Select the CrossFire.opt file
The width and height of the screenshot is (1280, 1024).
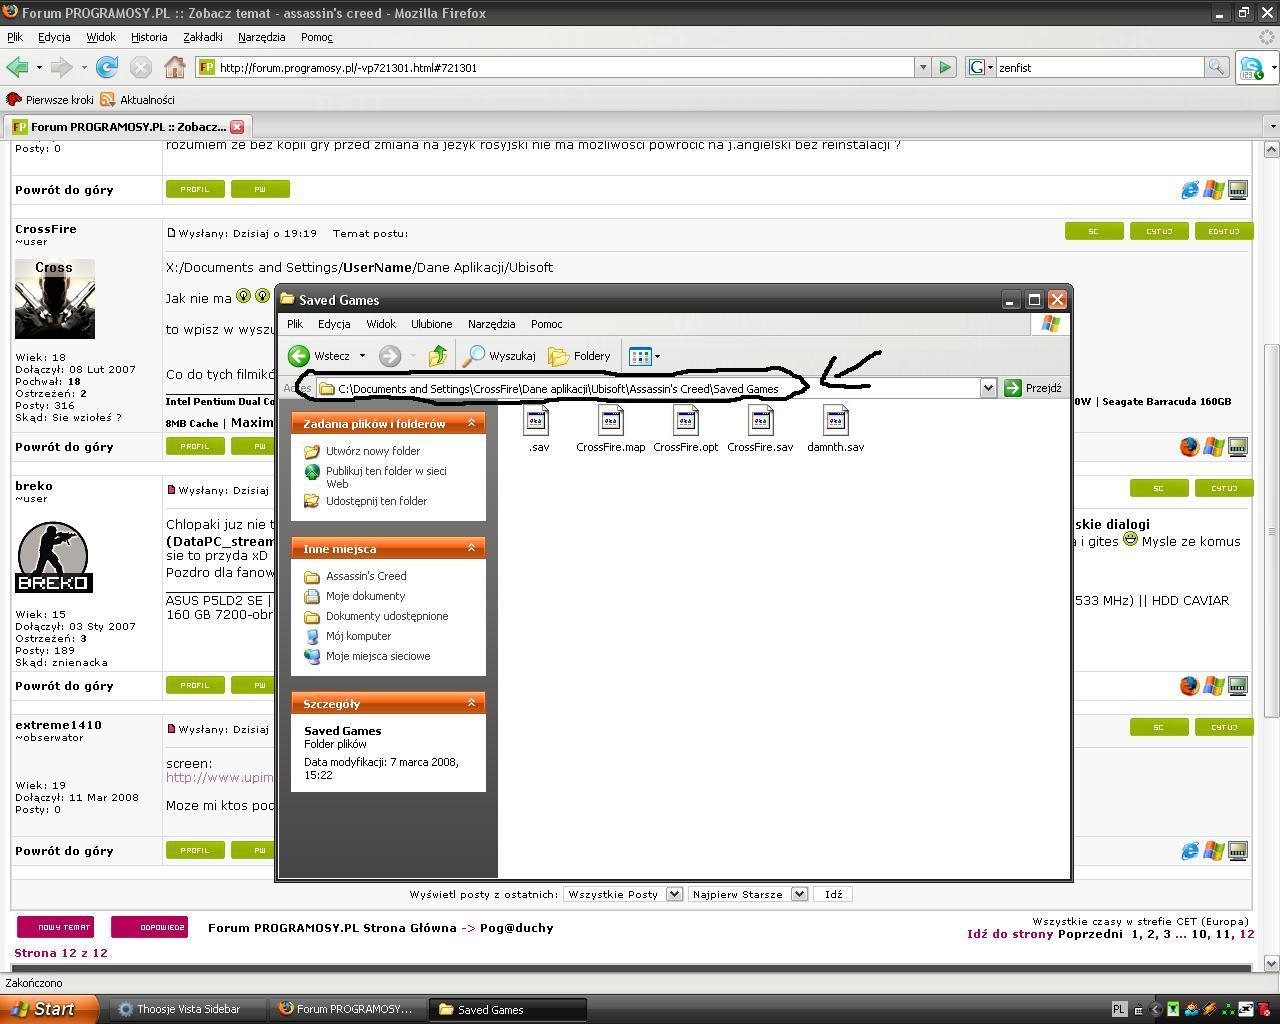686,430
